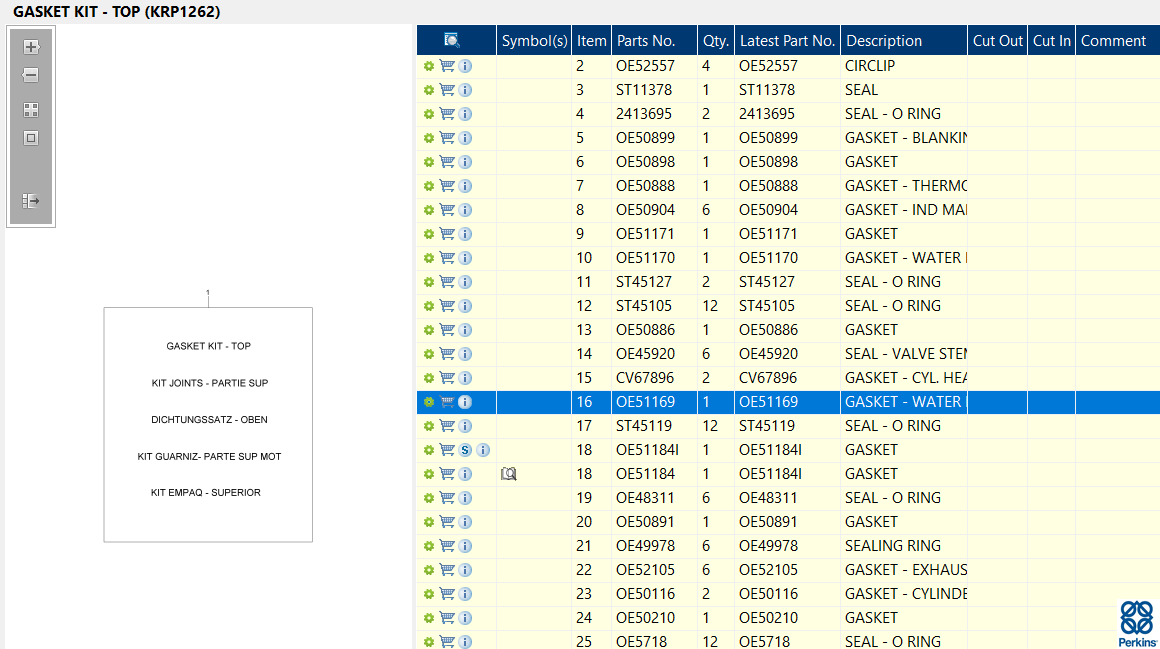Open info icon for item 4 part 2413695

pyautogui.click(x=465, y=114)
